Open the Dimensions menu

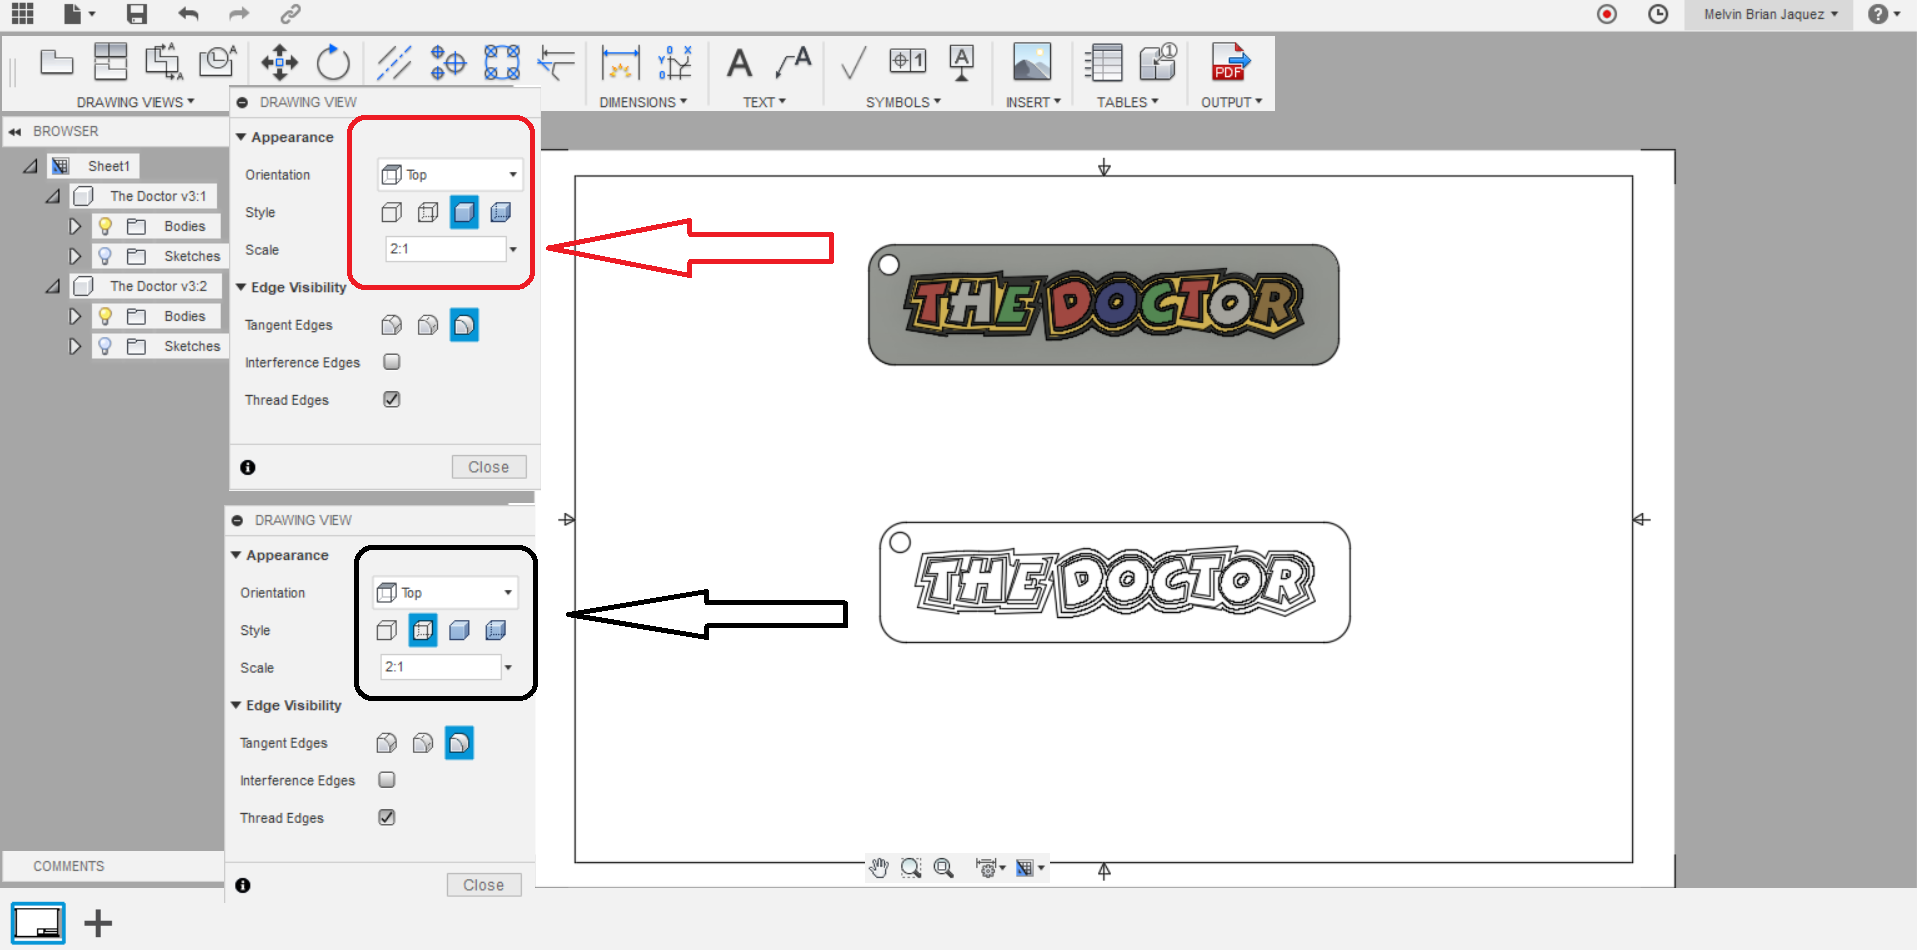[x=645, y=101]
